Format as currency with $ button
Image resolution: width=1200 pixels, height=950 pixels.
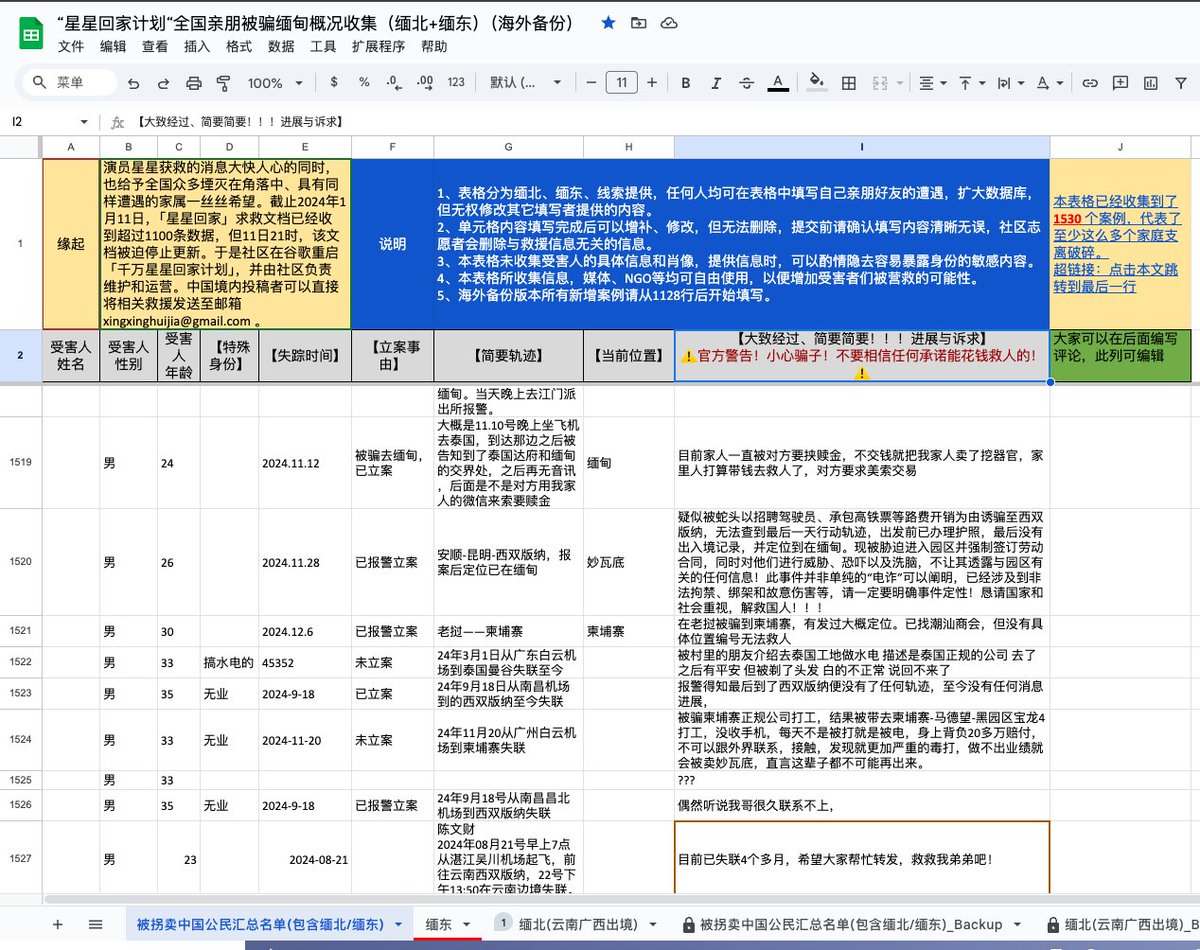tap(333, 83)
